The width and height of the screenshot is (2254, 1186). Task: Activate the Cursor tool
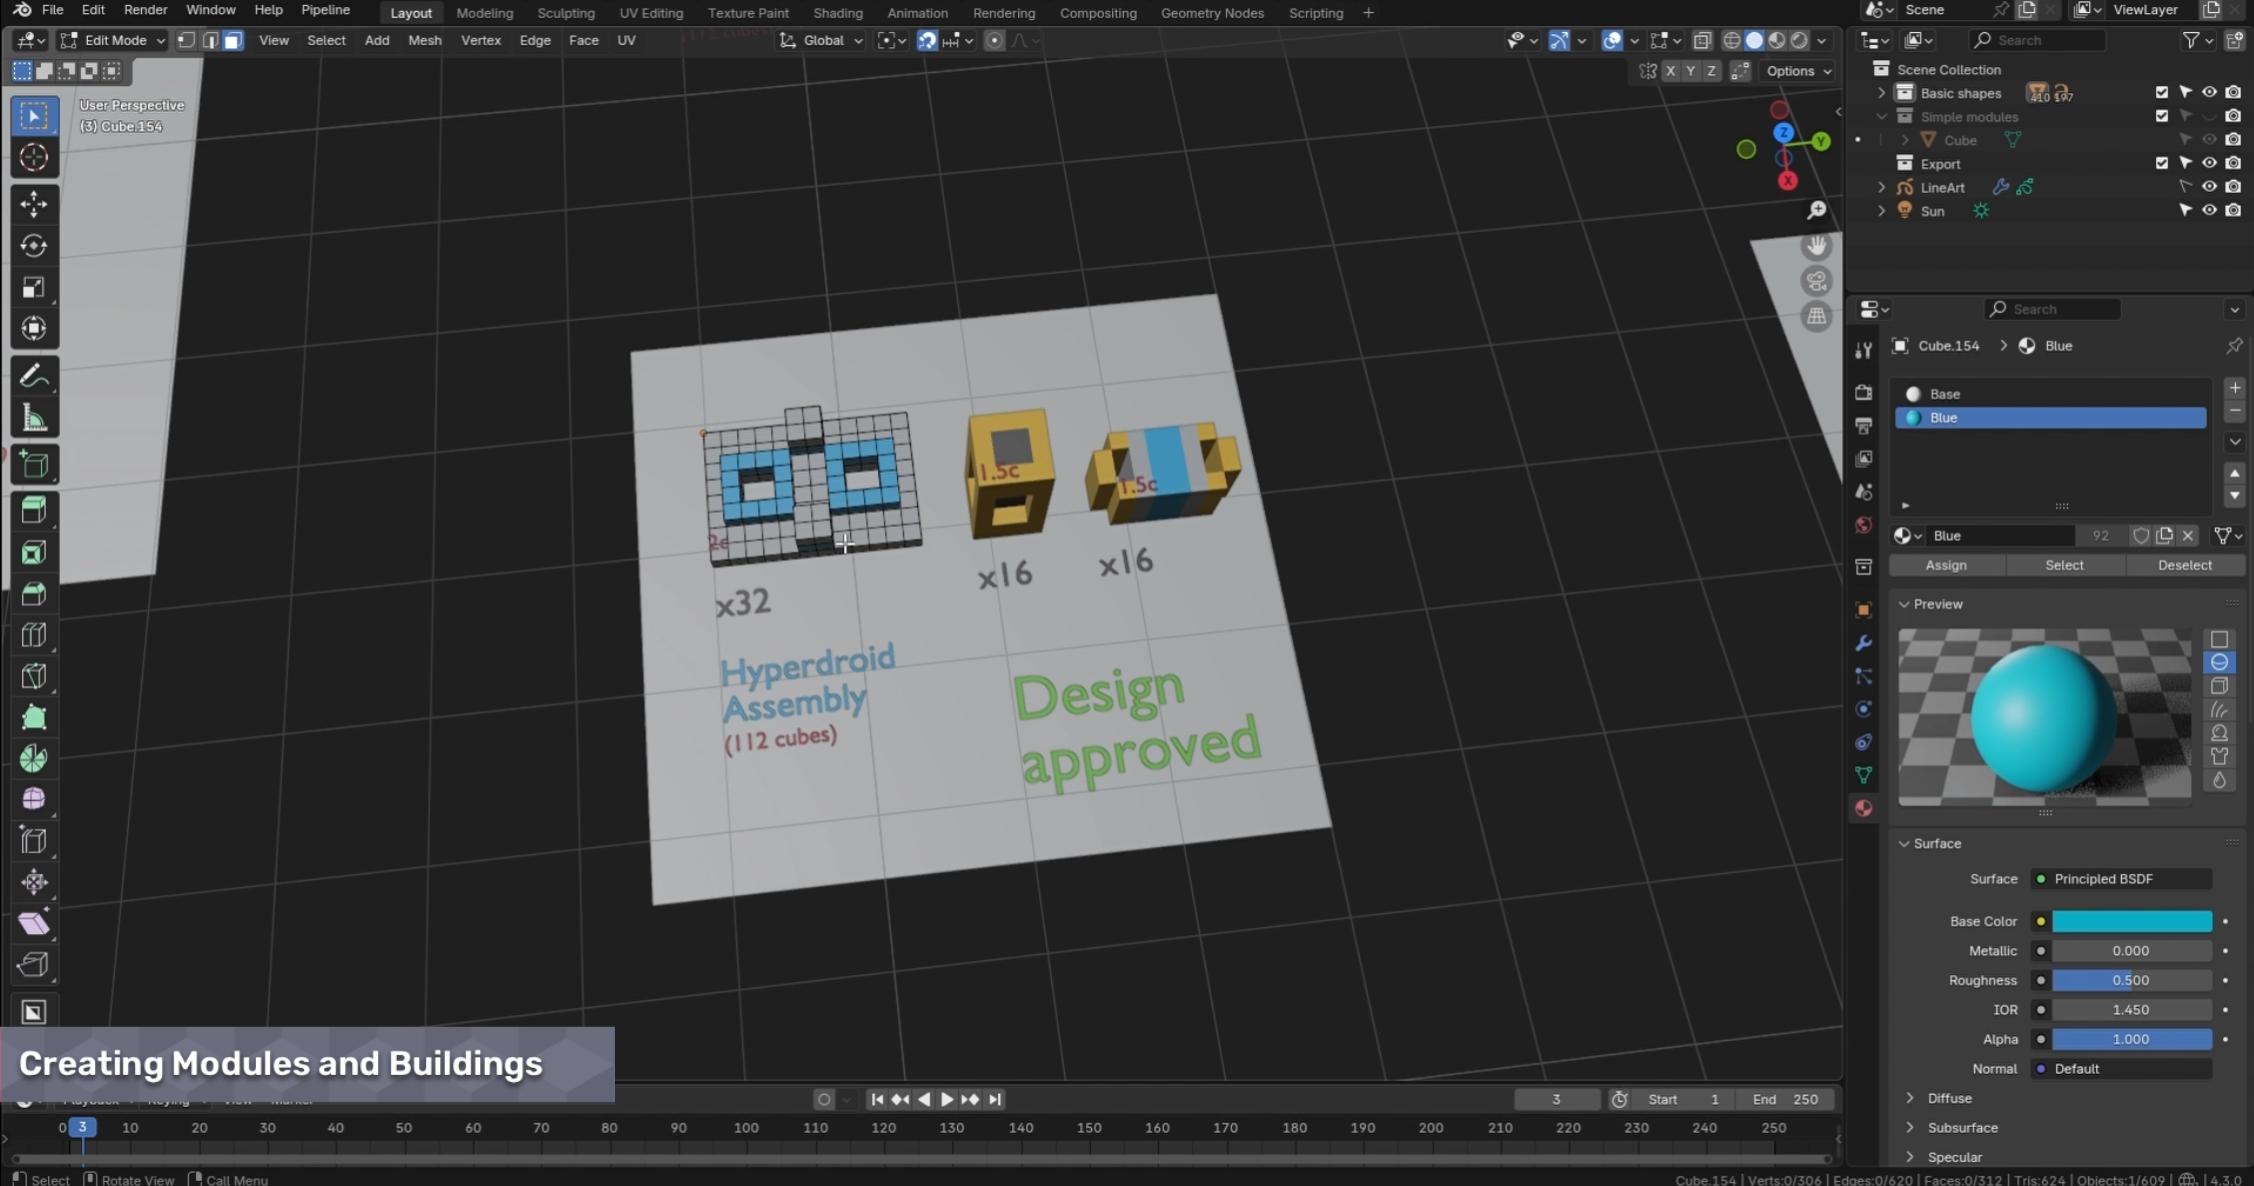coord(33,158)
